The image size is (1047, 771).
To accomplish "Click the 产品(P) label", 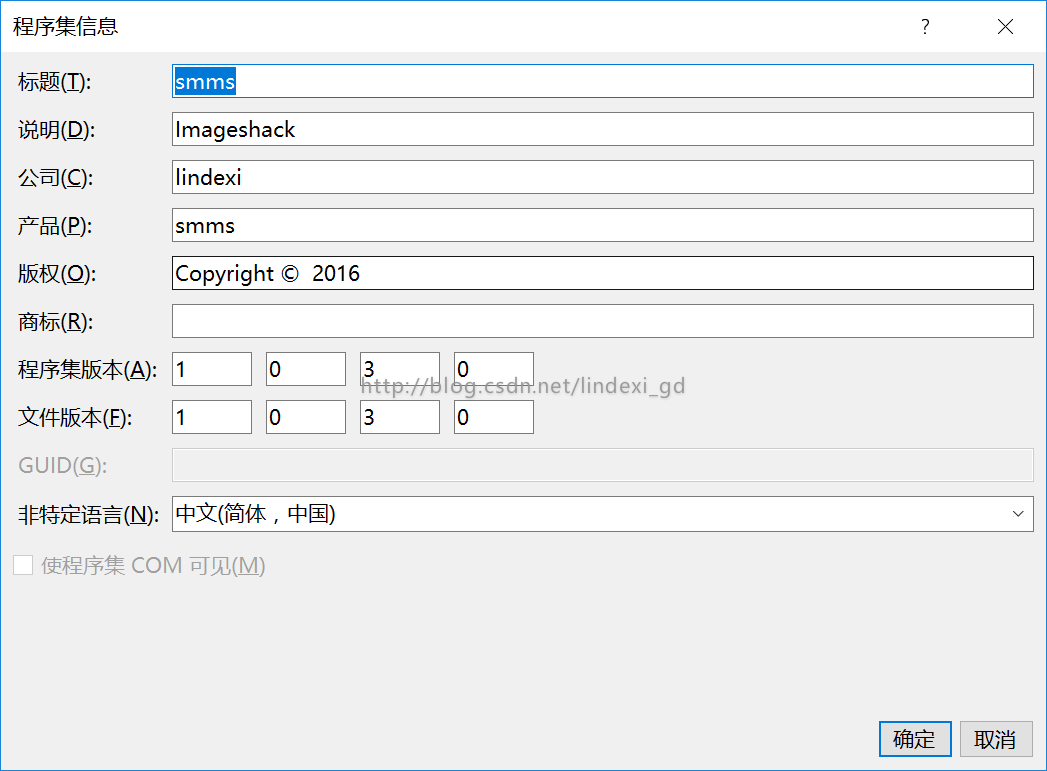I will click(55, 226).
